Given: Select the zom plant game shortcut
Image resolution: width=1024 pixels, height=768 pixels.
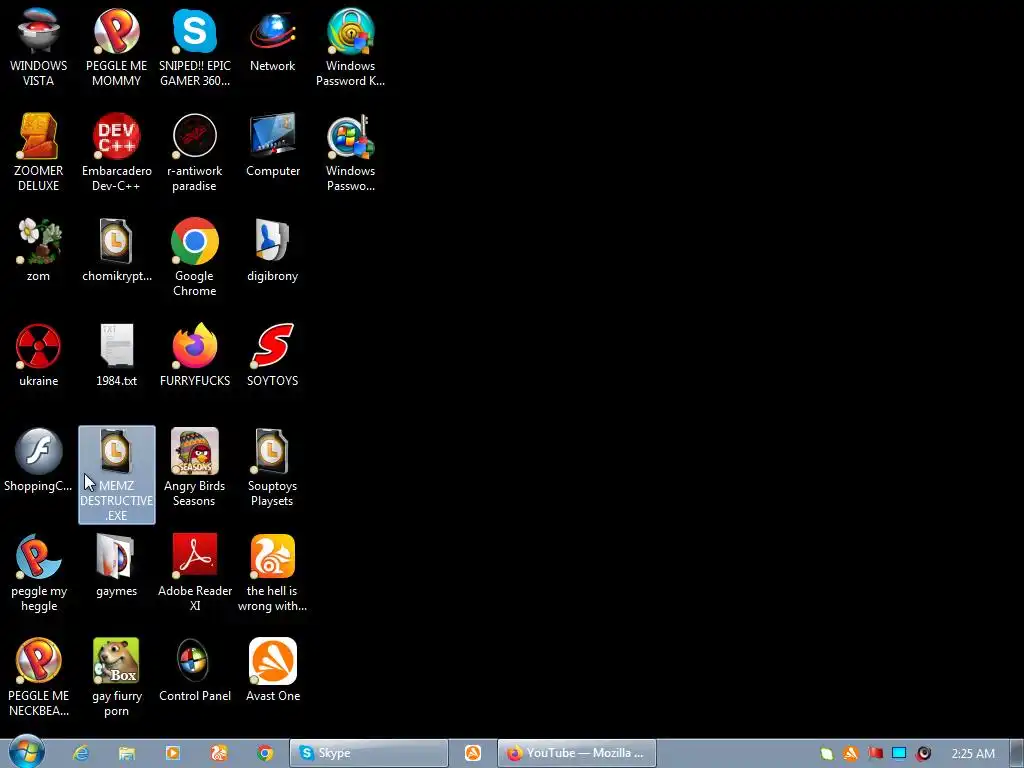Looking at the screenshot, I should 39,250.
